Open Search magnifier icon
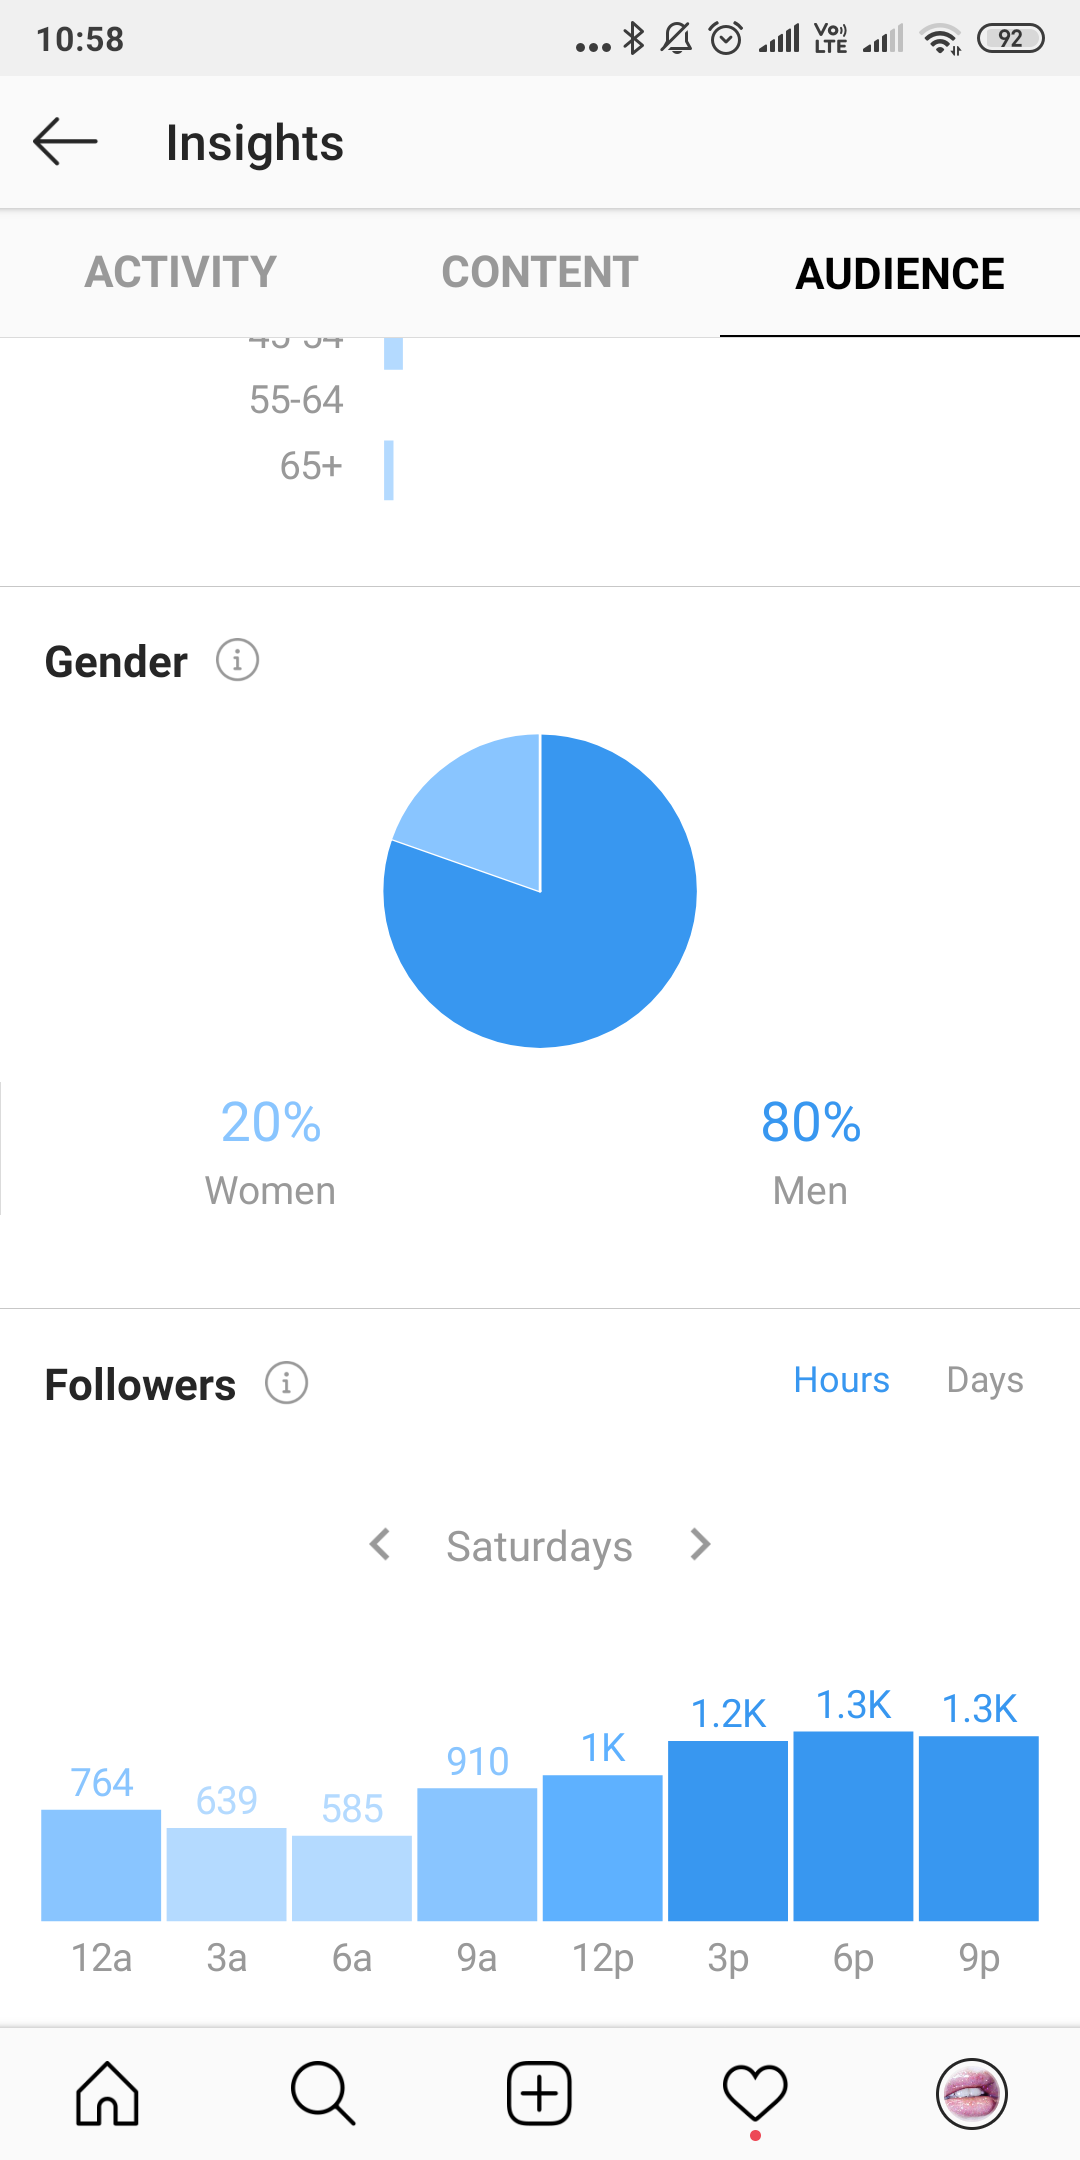This screenshot has width=1080, height=2160. [x=323, y=2093]
